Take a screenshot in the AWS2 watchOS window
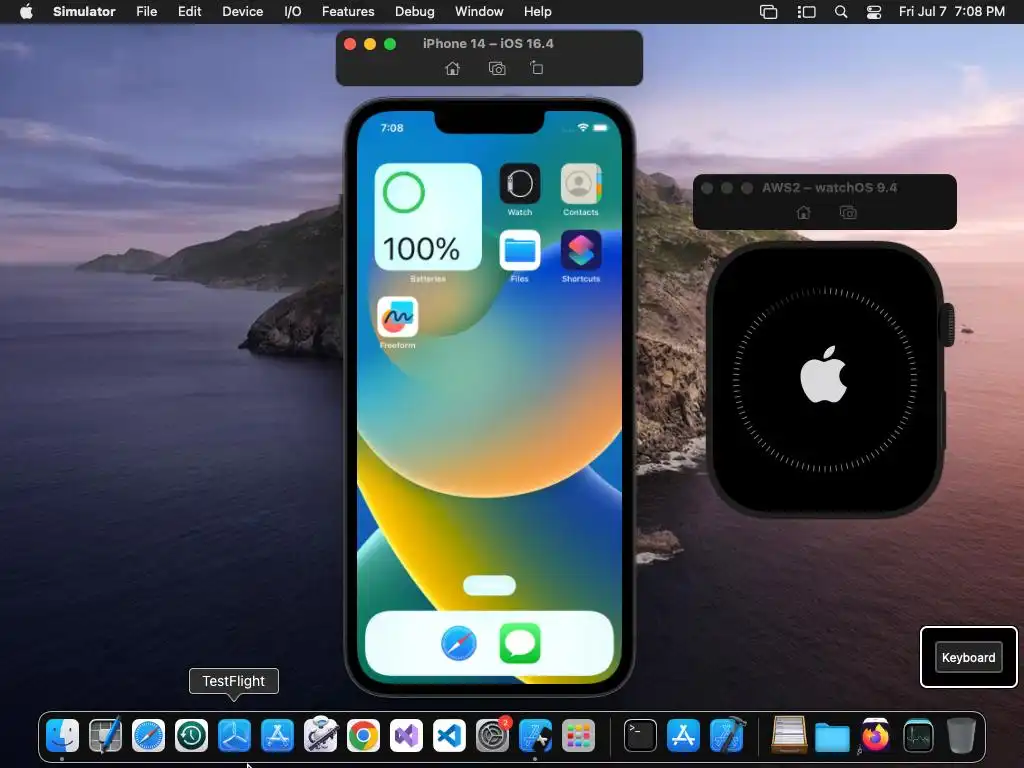This screenshot has height=768, width=1024. pos(848,213)
